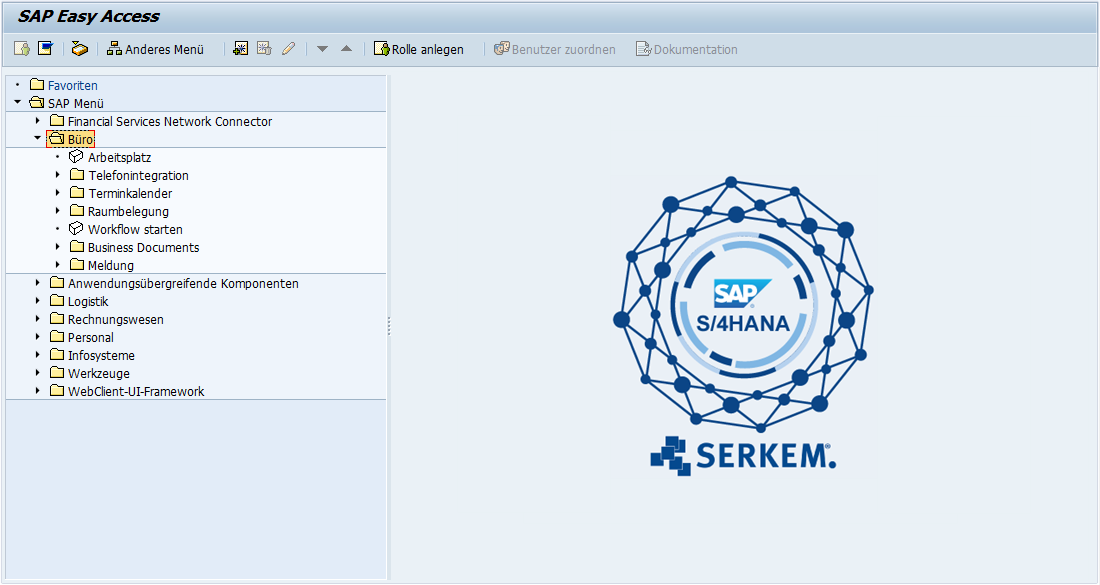Select the Werkzeuge folder label

tap(98, 374)
